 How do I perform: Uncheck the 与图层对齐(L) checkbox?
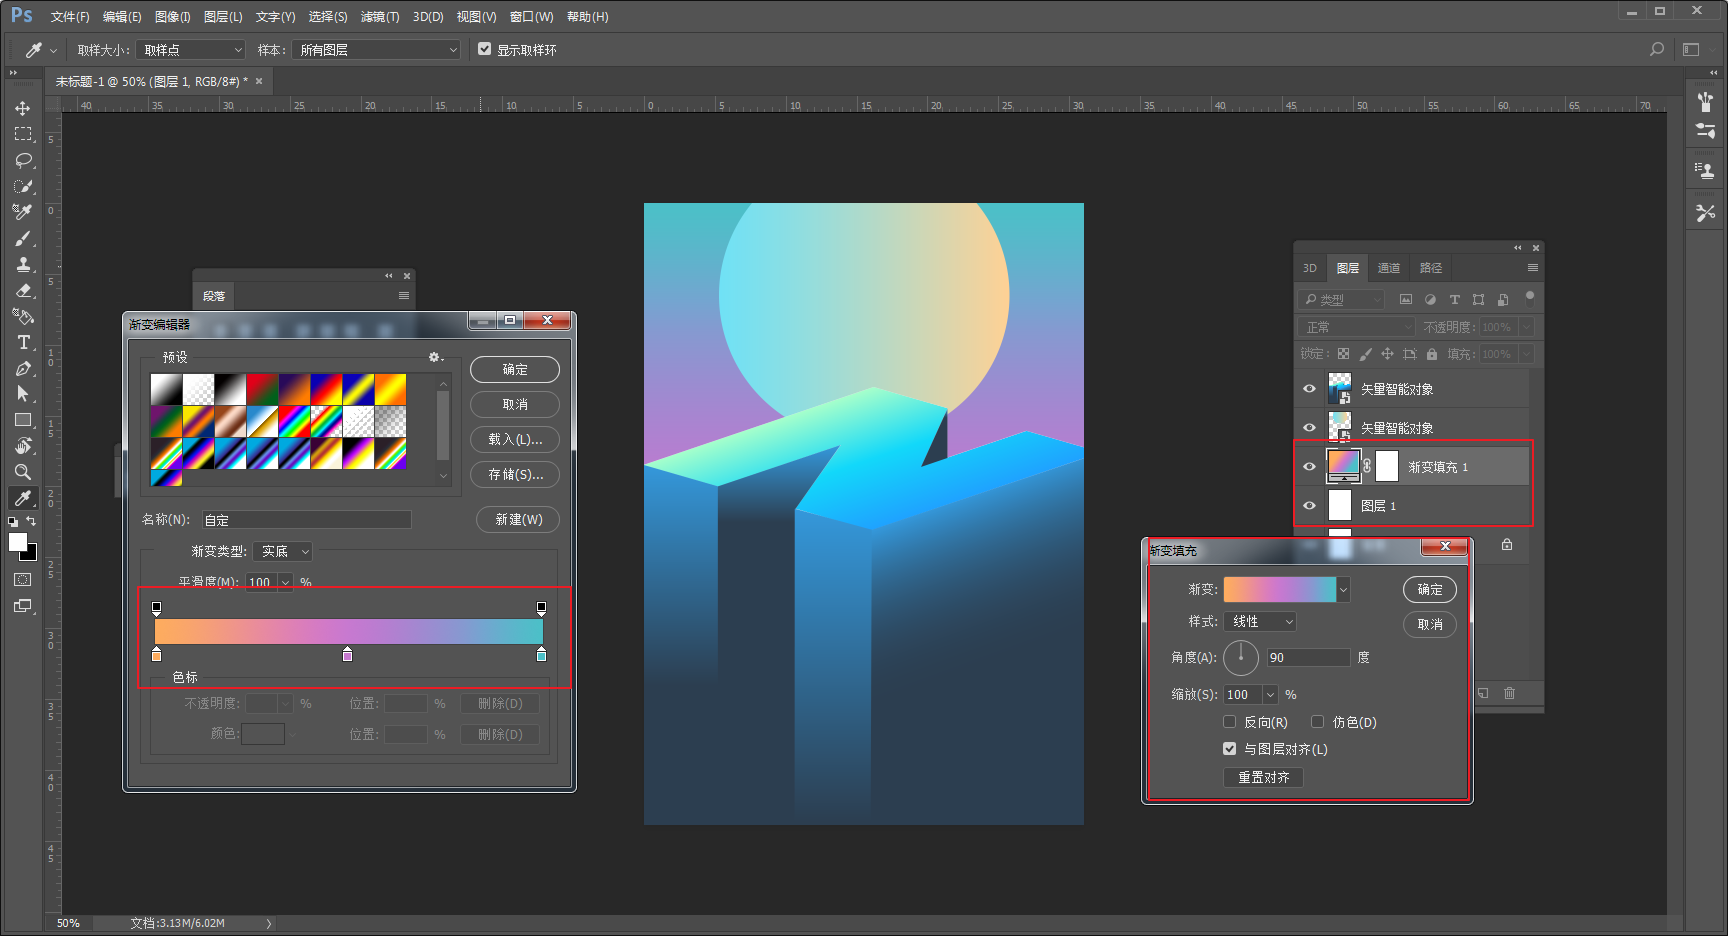pyautogui.click(x=1230, y=749)
